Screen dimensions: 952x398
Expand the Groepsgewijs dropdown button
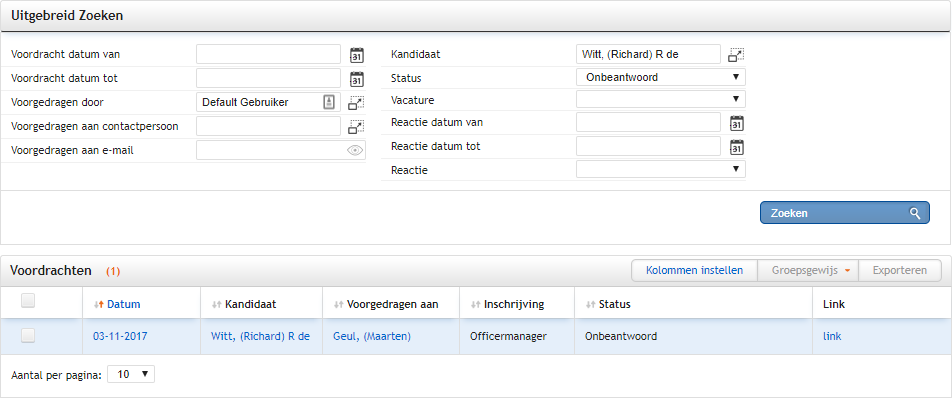808,271
